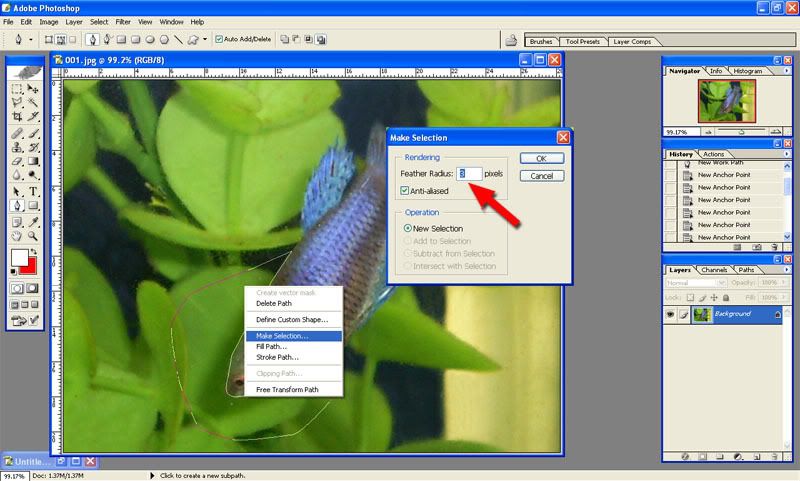Click the red background color swatch
This screenshot has height=481, width=800.
tap(32, 267)
